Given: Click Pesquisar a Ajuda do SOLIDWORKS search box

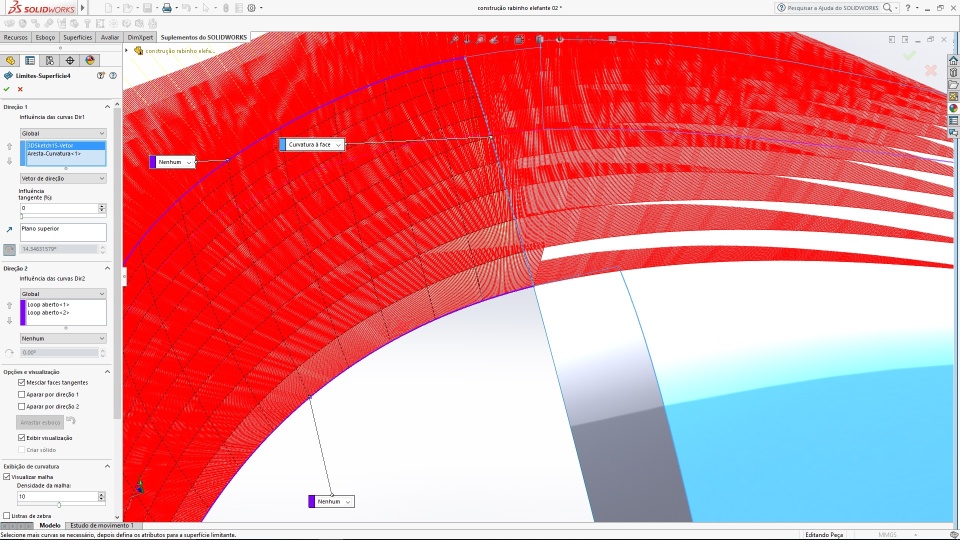Looking at the screenshot, I should pyautogui.click(x=835, y=8).
